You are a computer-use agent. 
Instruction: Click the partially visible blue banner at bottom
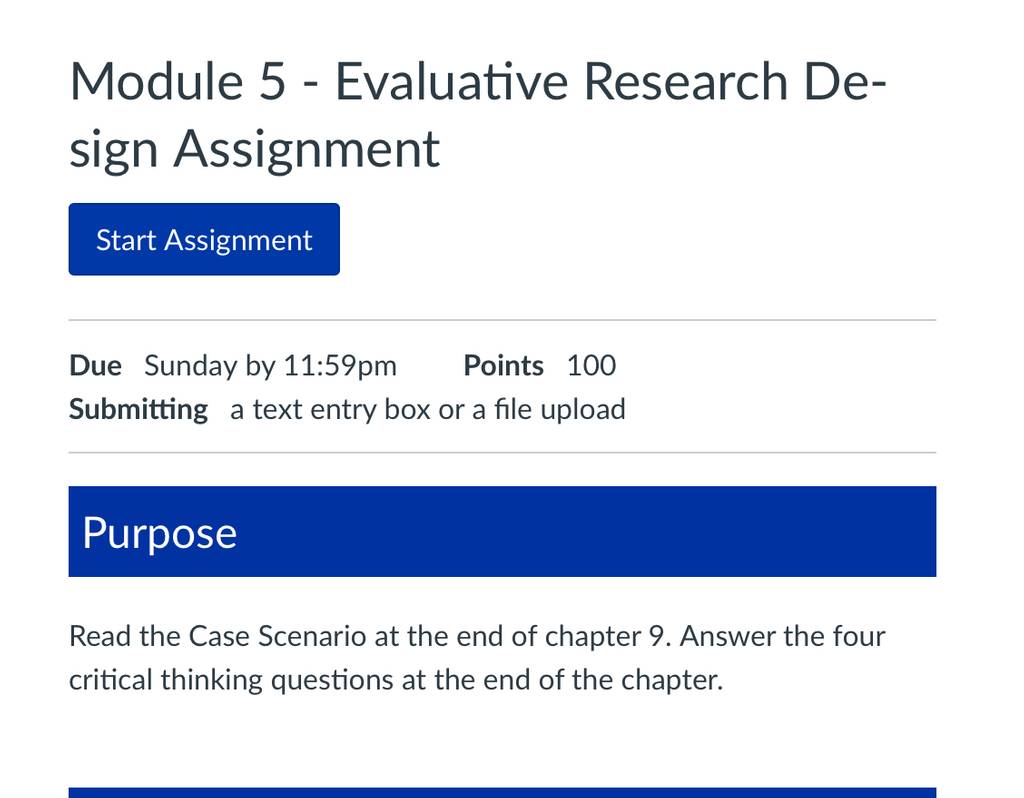502,793
